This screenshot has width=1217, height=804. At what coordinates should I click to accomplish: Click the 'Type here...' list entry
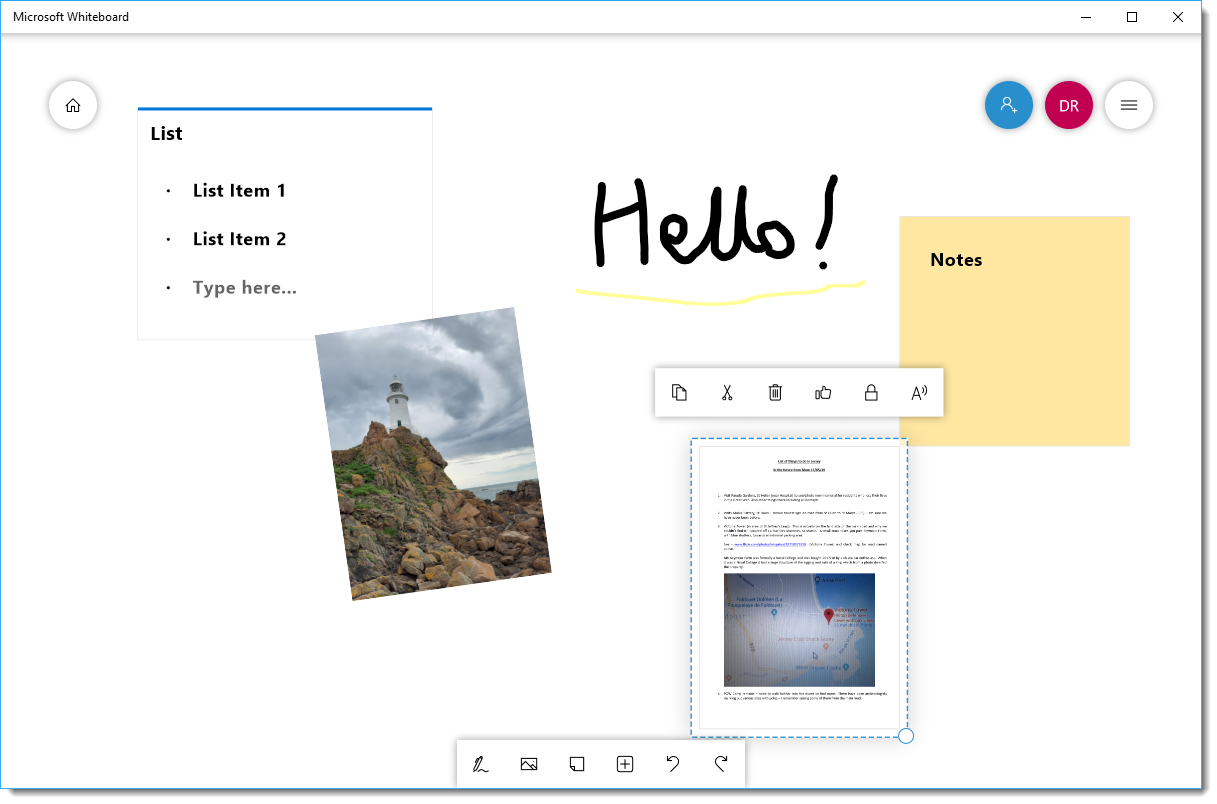click(245, 288)
